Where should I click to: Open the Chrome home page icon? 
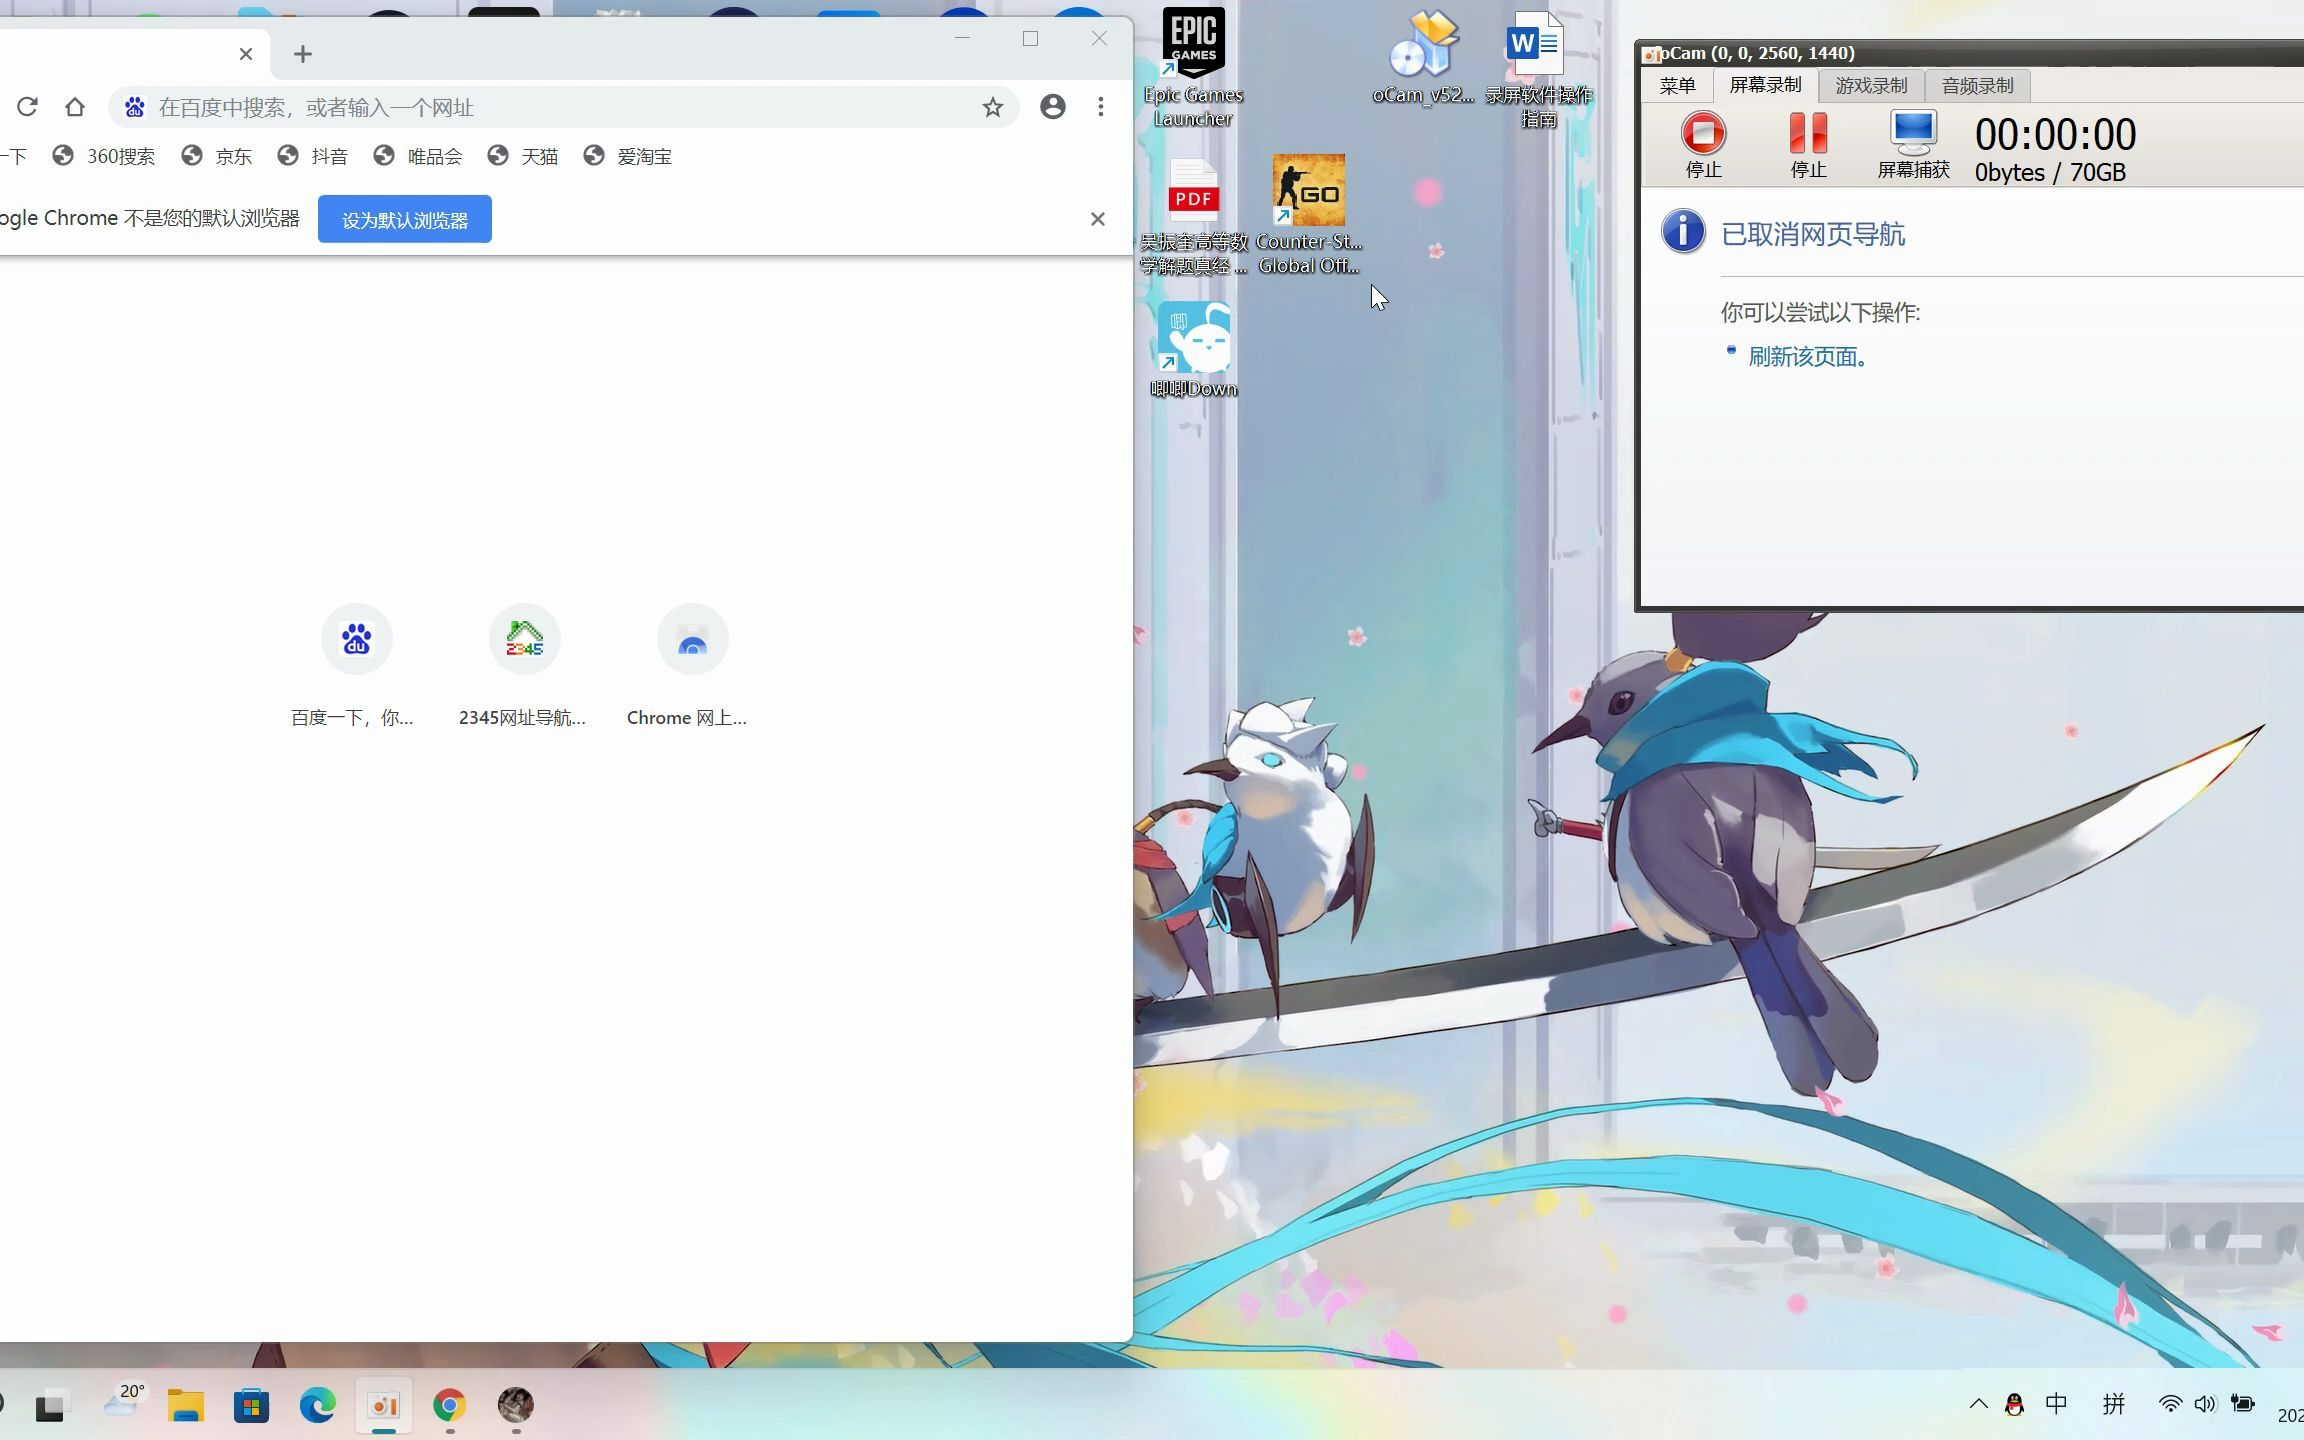[x=75, y=107]
